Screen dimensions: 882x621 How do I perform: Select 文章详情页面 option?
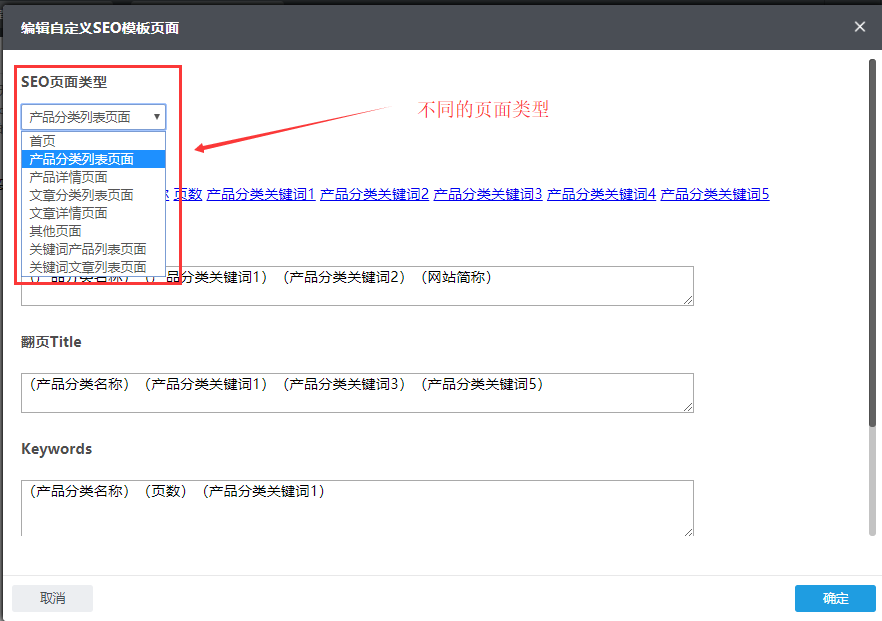(x=69, y=213)
